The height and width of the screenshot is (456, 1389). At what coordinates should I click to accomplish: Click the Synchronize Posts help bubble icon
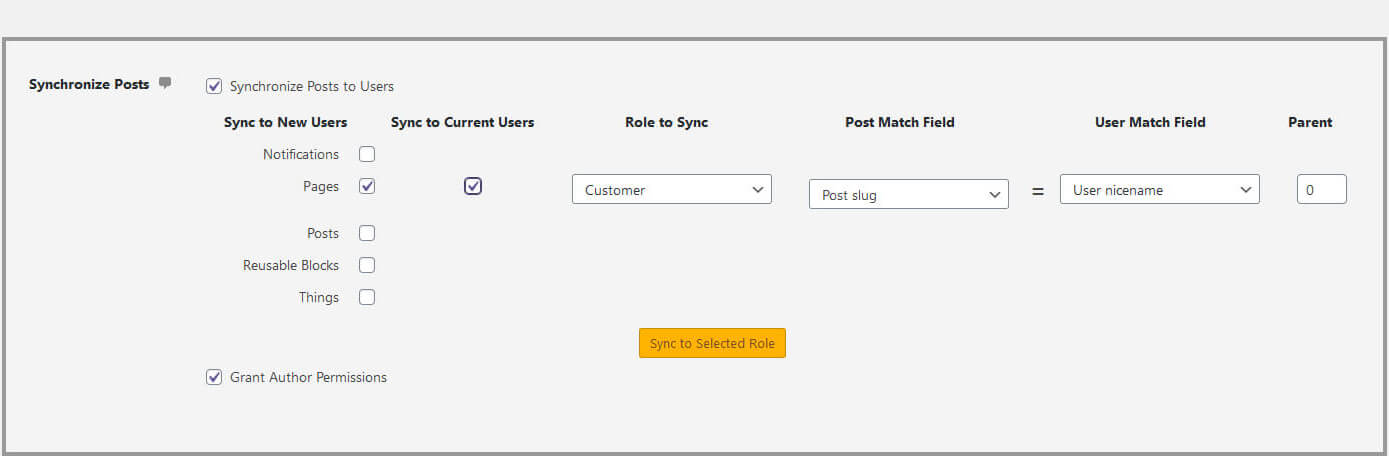(x=165, y=83)
